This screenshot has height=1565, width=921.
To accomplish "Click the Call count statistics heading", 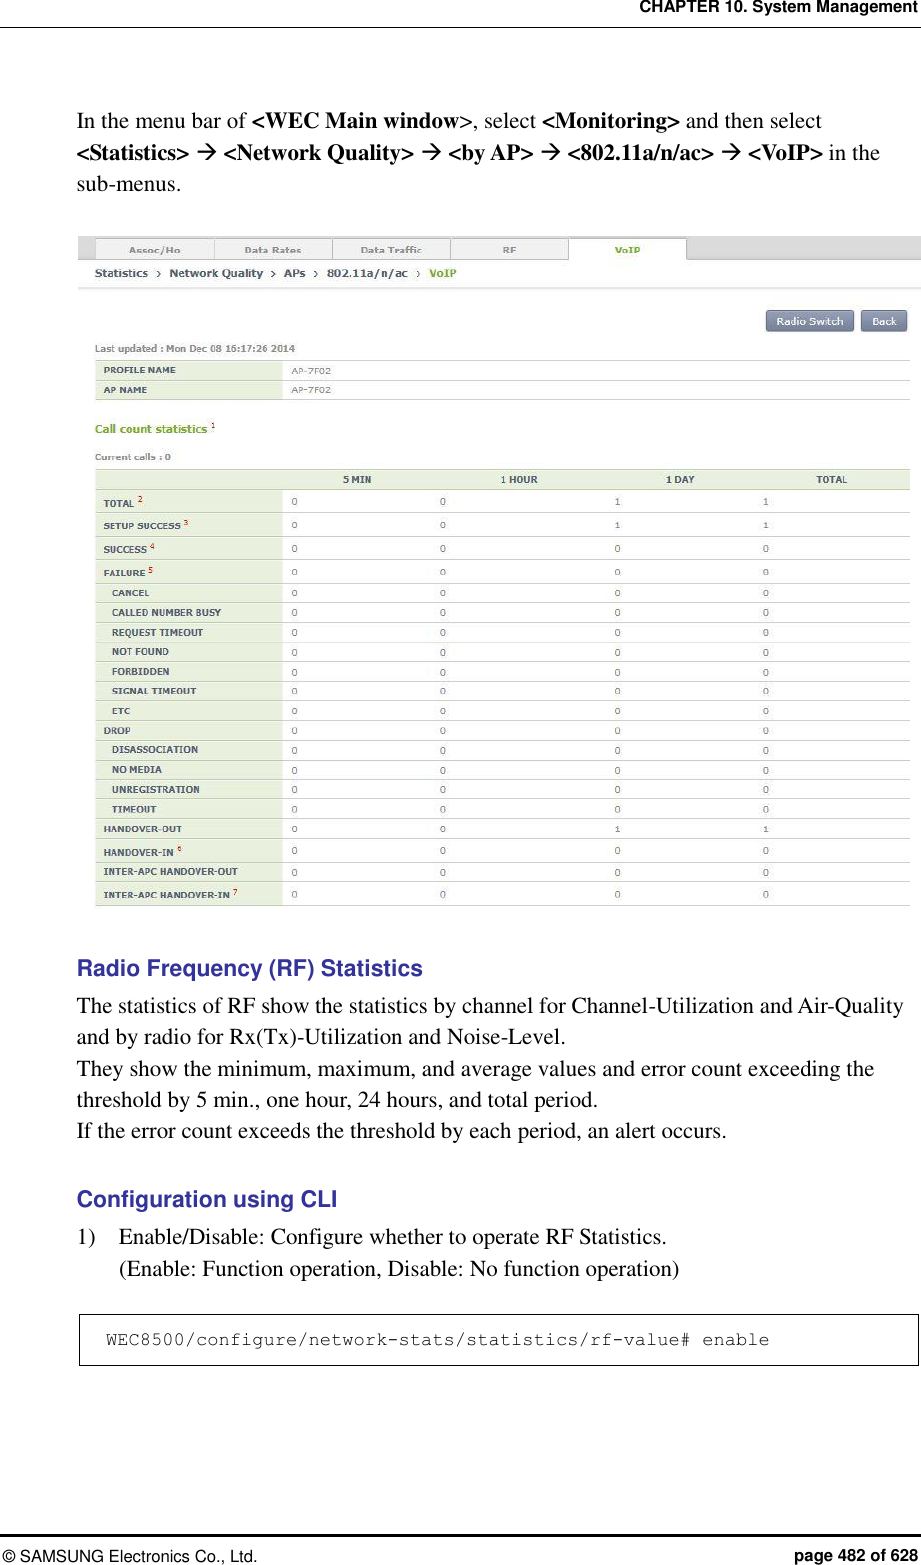I will pyautogui.click(x=150, y=428).
